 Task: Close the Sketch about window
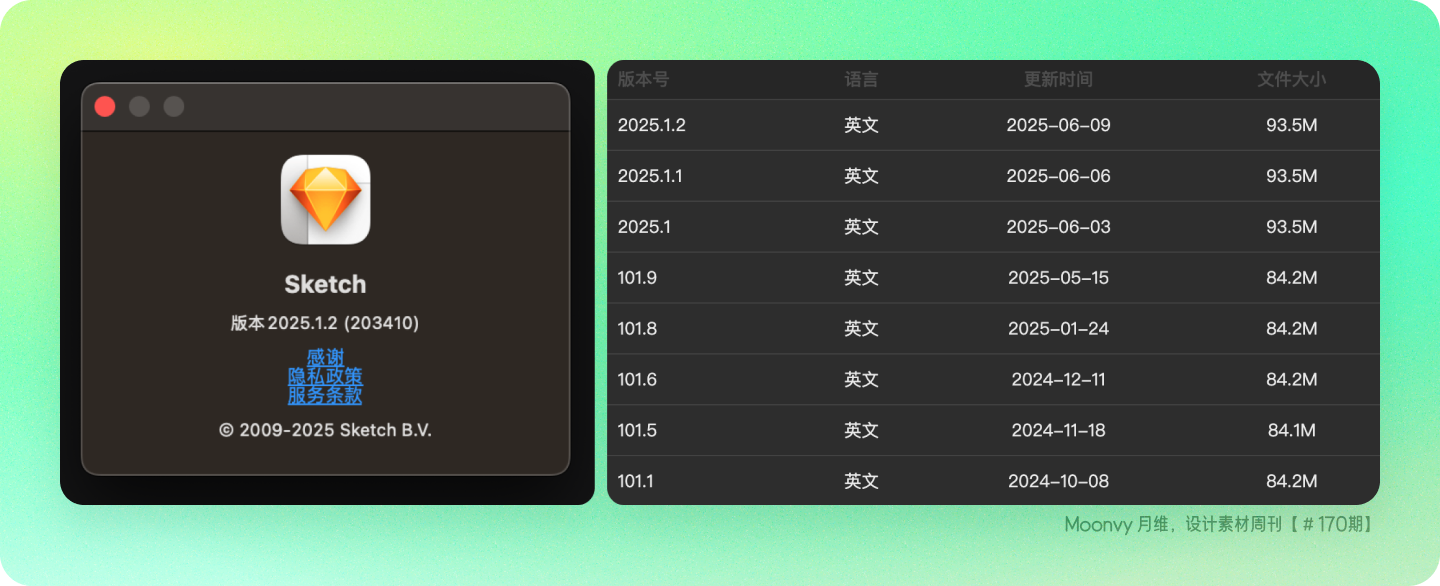[x=105, y=106]
